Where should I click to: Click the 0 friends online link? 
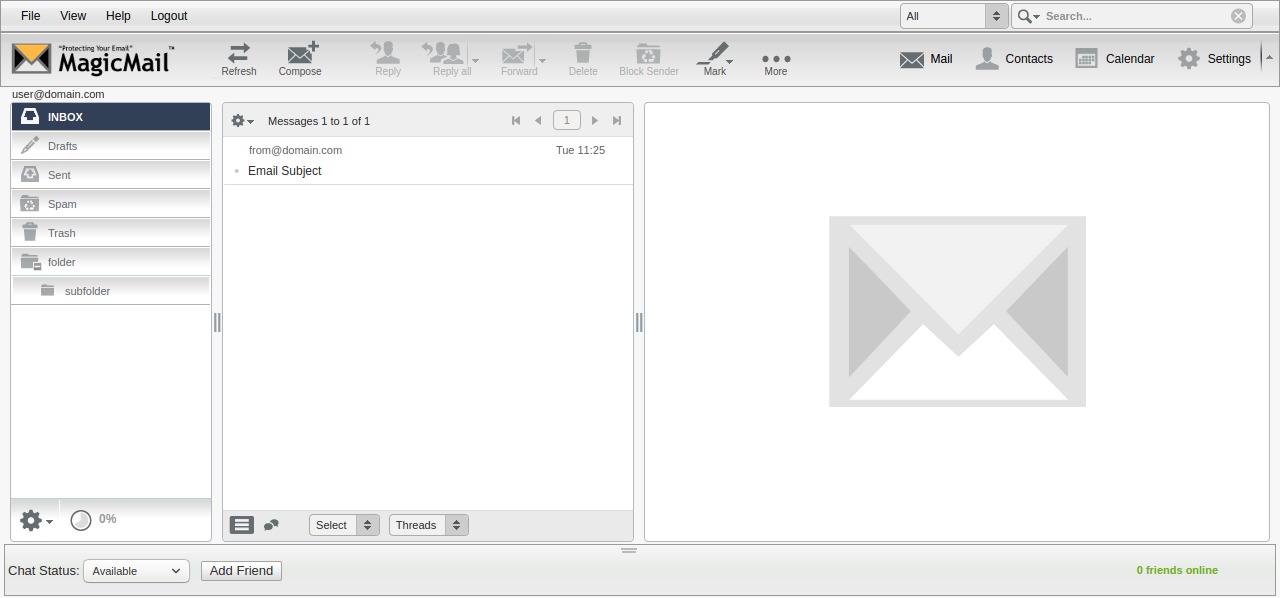click(1176, 570)
